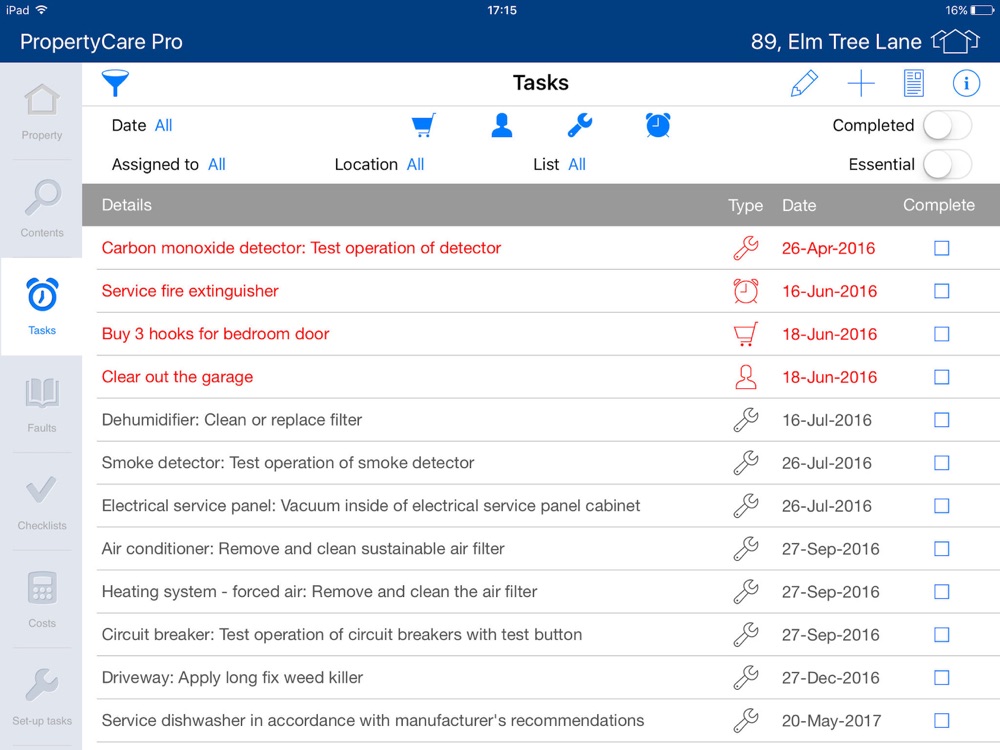
Task: Tap wrench icon on Dehumidifier row
Action: click(746, 420)
